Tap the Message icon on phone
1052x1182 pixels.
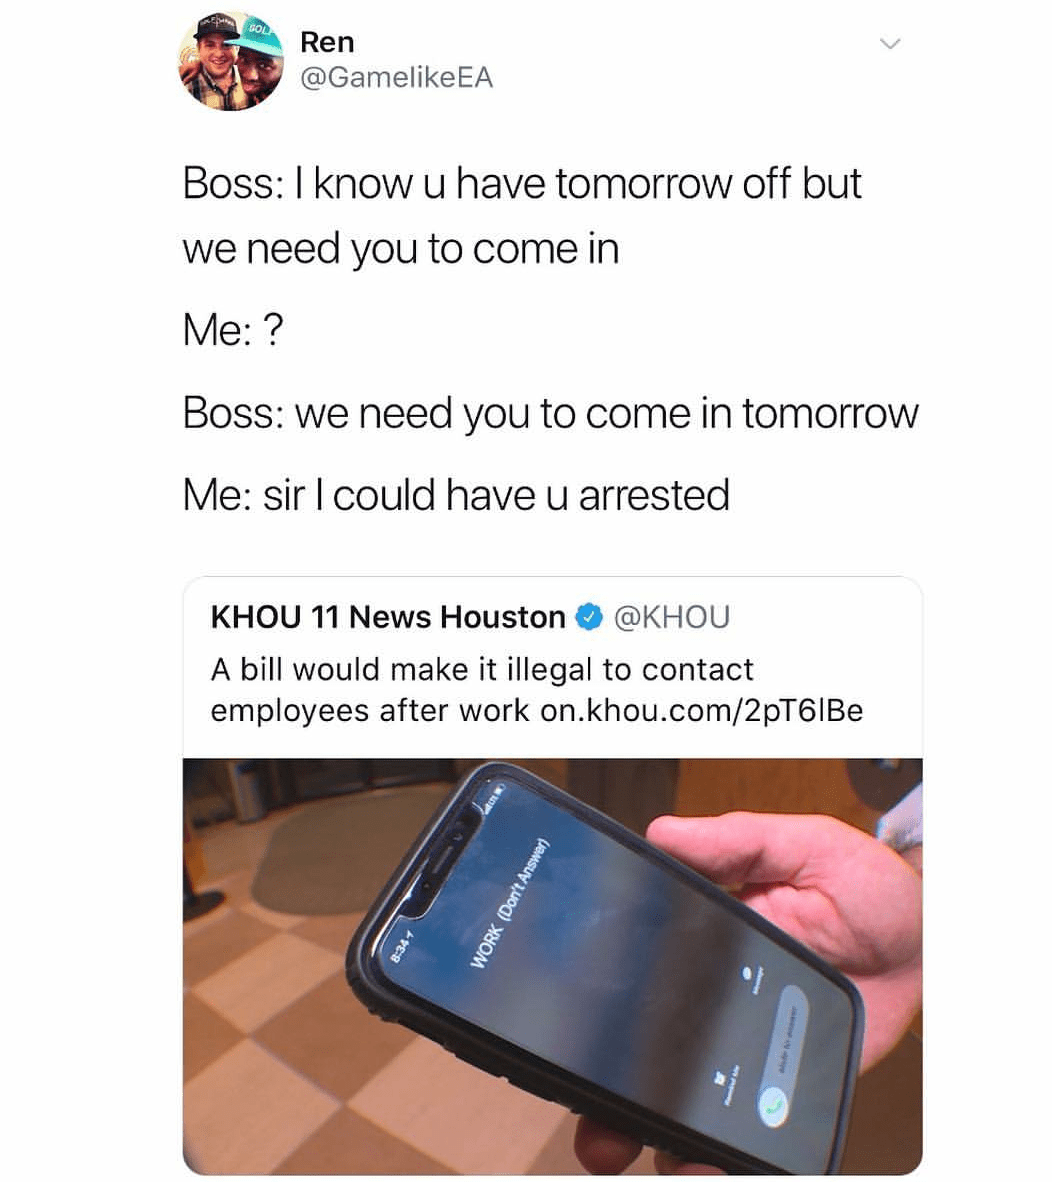coord(748,971)
